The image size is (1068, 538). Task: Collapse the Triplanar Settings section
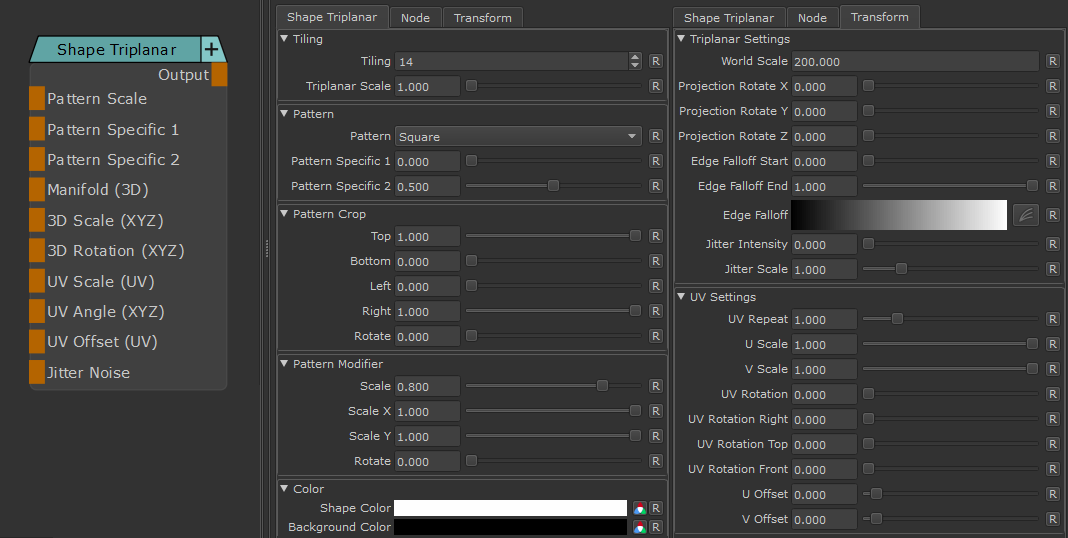(682, 39)
